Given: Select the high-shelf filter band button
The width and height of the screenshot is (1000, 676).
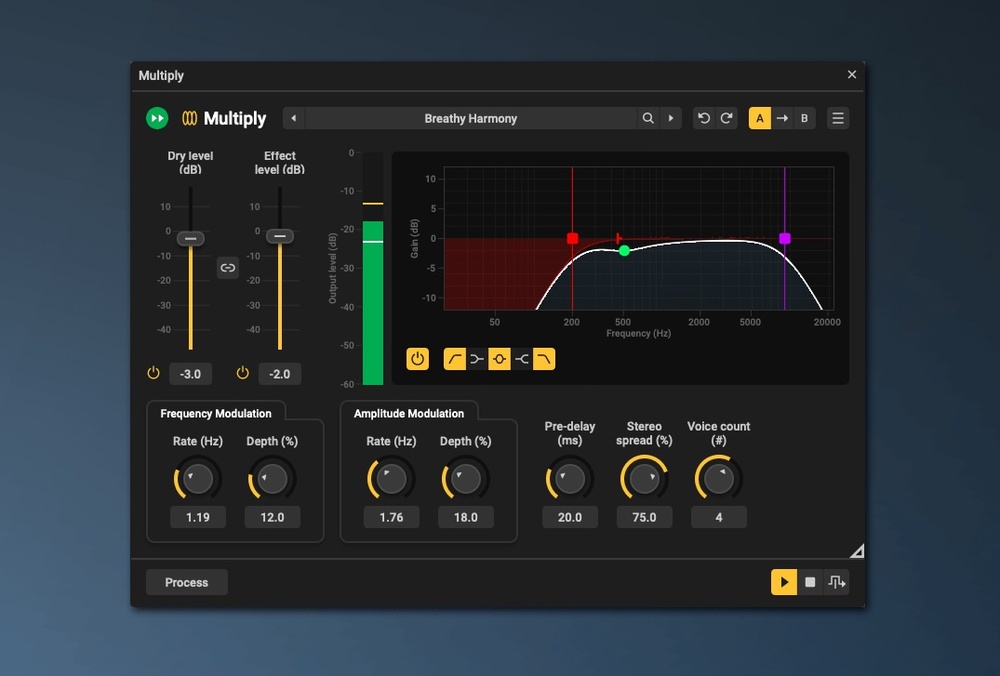Looking at the screenshot, I should (x=521, y=359).
